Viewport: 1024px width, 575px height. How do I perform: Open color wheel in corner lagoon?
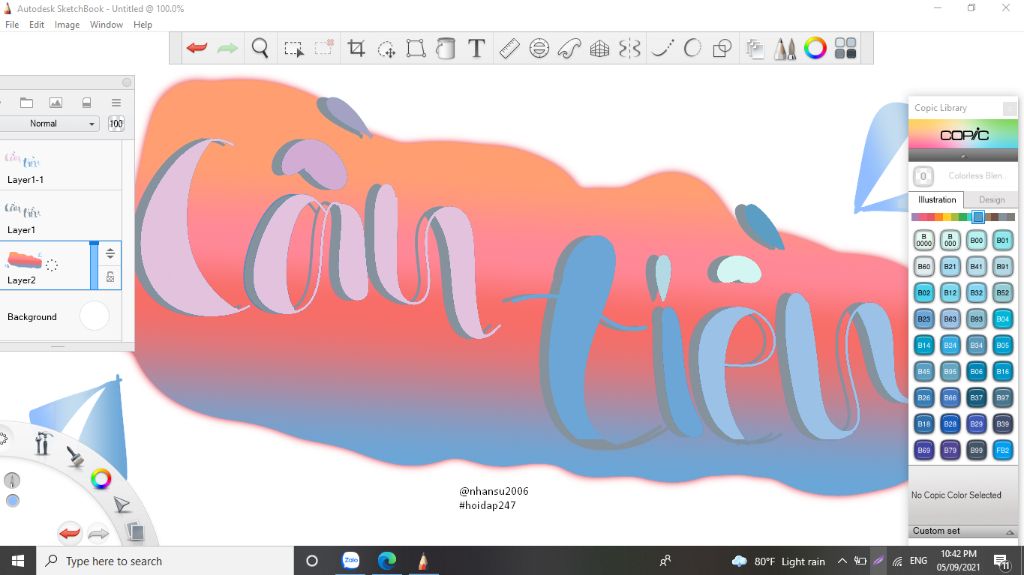tap(101, 479)
